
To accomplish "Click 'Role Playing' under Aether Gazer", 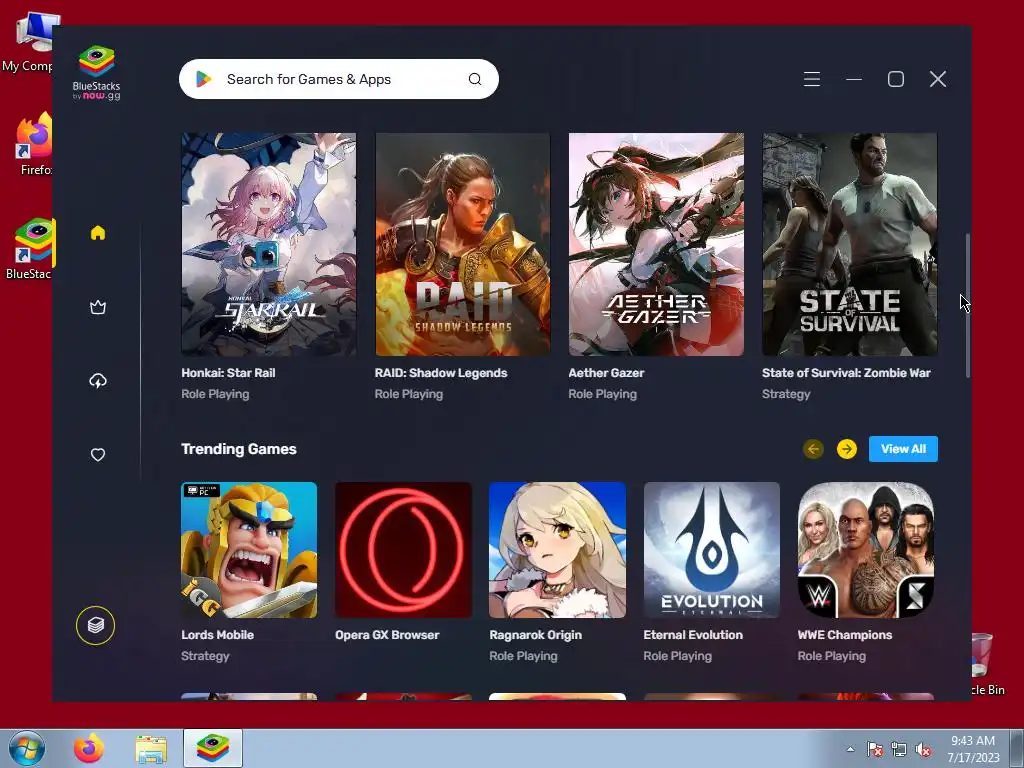I will pyautogui.click(x=602, y=394).
